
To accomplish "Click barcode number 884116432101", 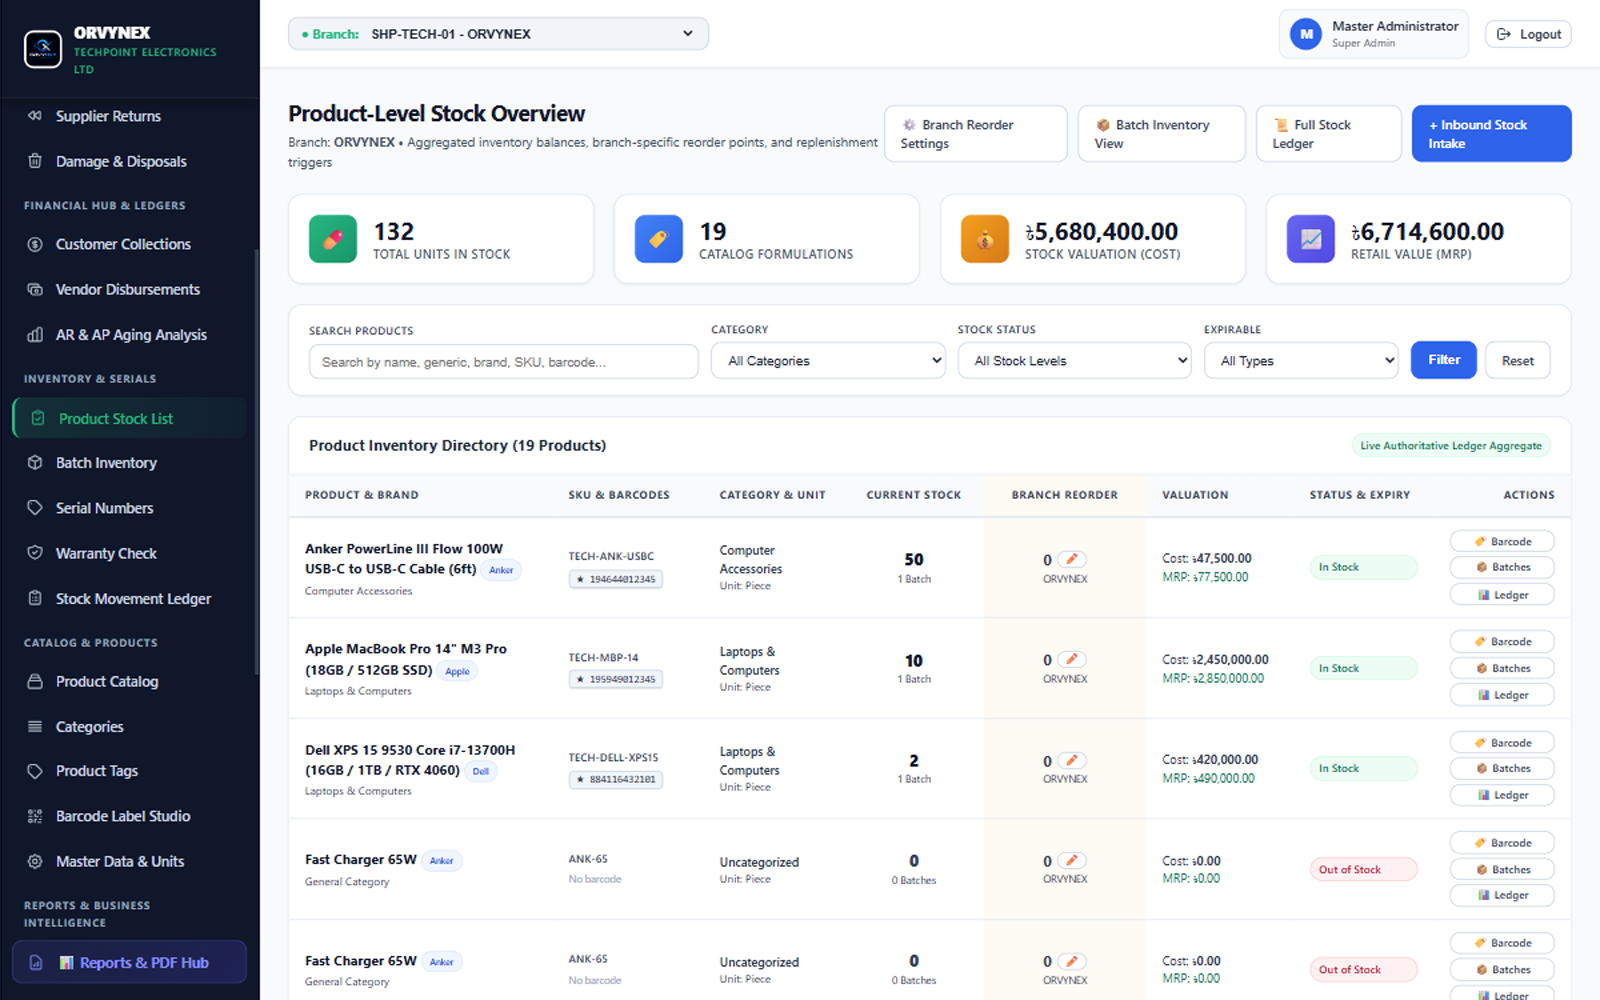I will (616, 780).
